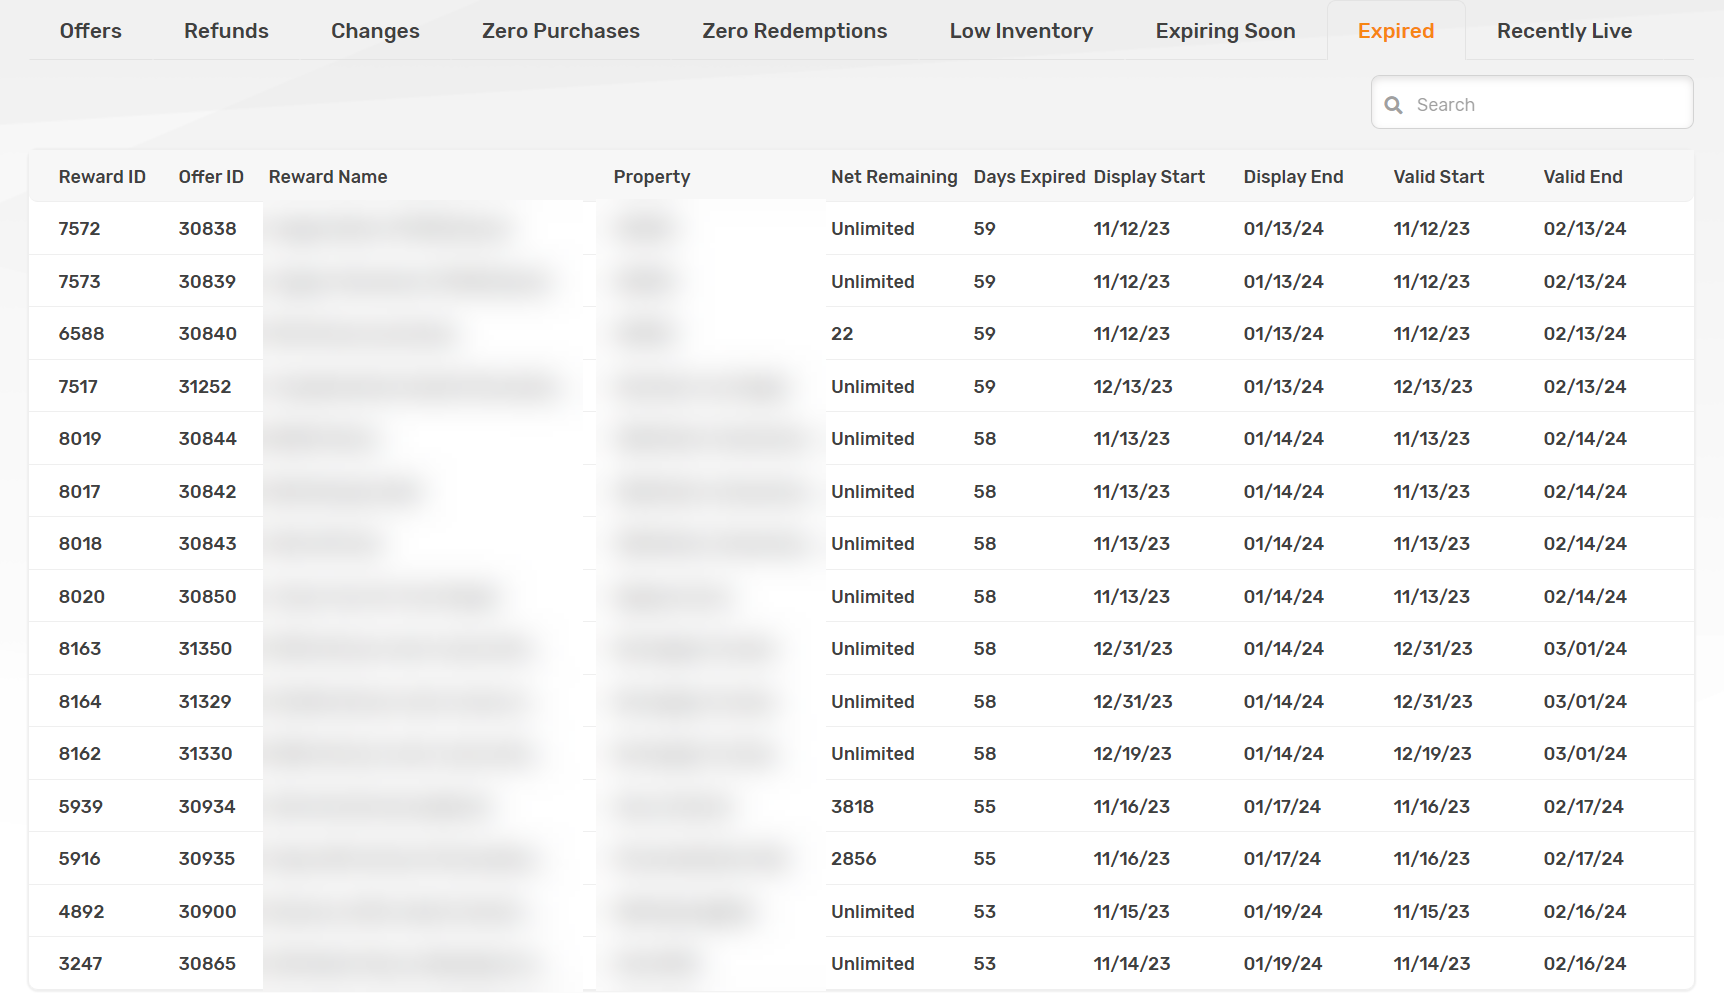This screenshot has width=1724, height=1002.
Task: Sort by Days Expired column header
Action: [x=1029, y=177]
